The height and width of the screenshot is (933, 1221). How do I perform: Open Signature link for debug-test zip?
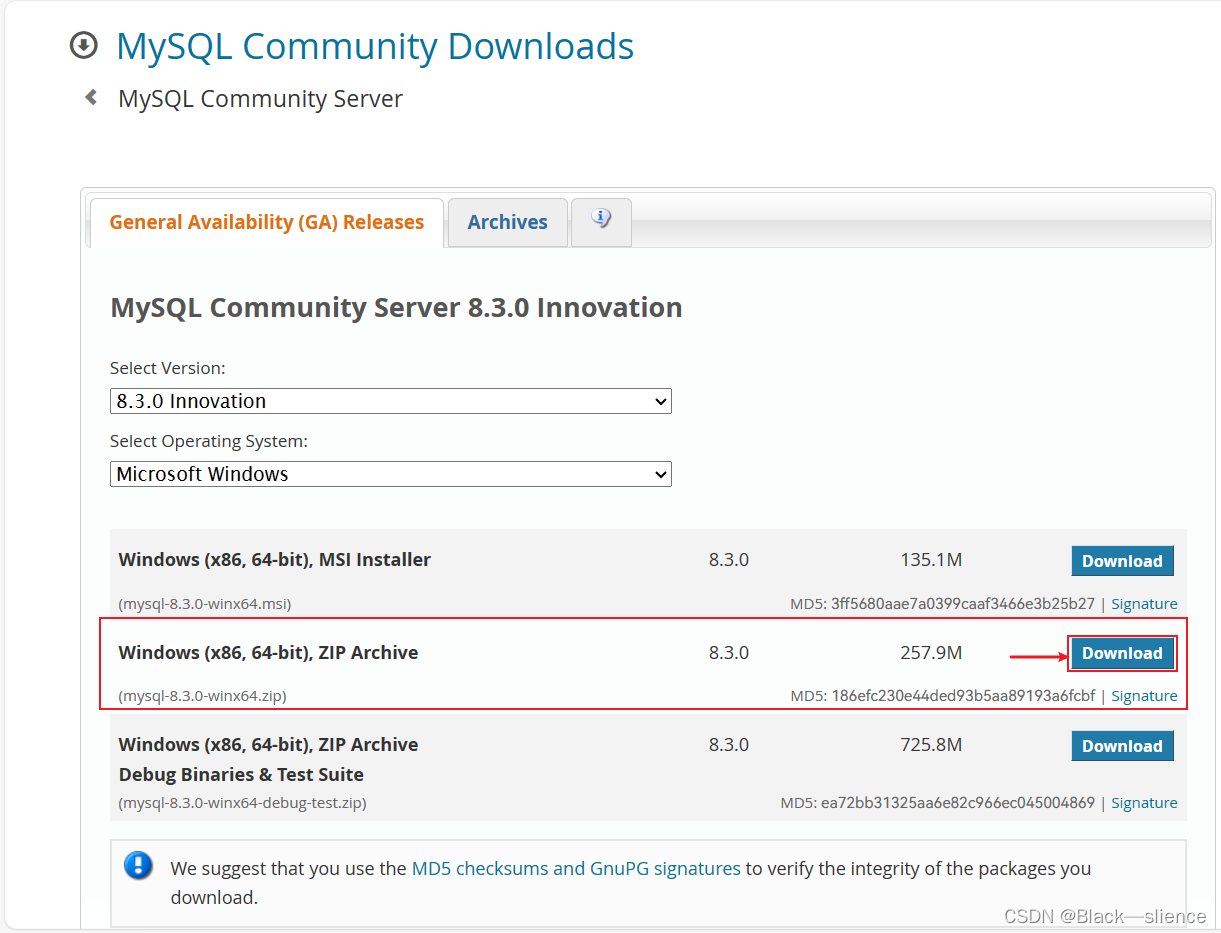click(x=1144, y=803)
